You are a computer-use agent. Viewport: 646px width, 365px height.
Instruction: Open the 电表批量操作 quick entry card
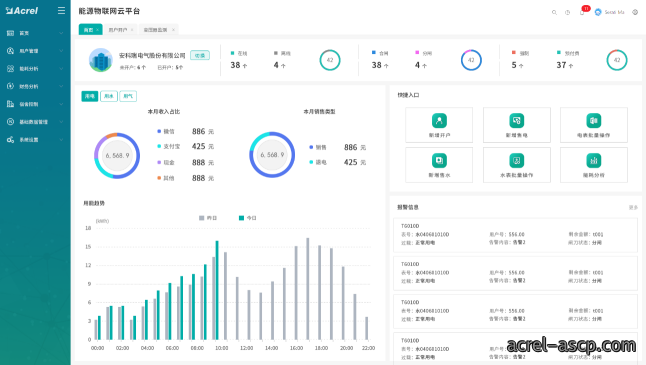[594, 125]
